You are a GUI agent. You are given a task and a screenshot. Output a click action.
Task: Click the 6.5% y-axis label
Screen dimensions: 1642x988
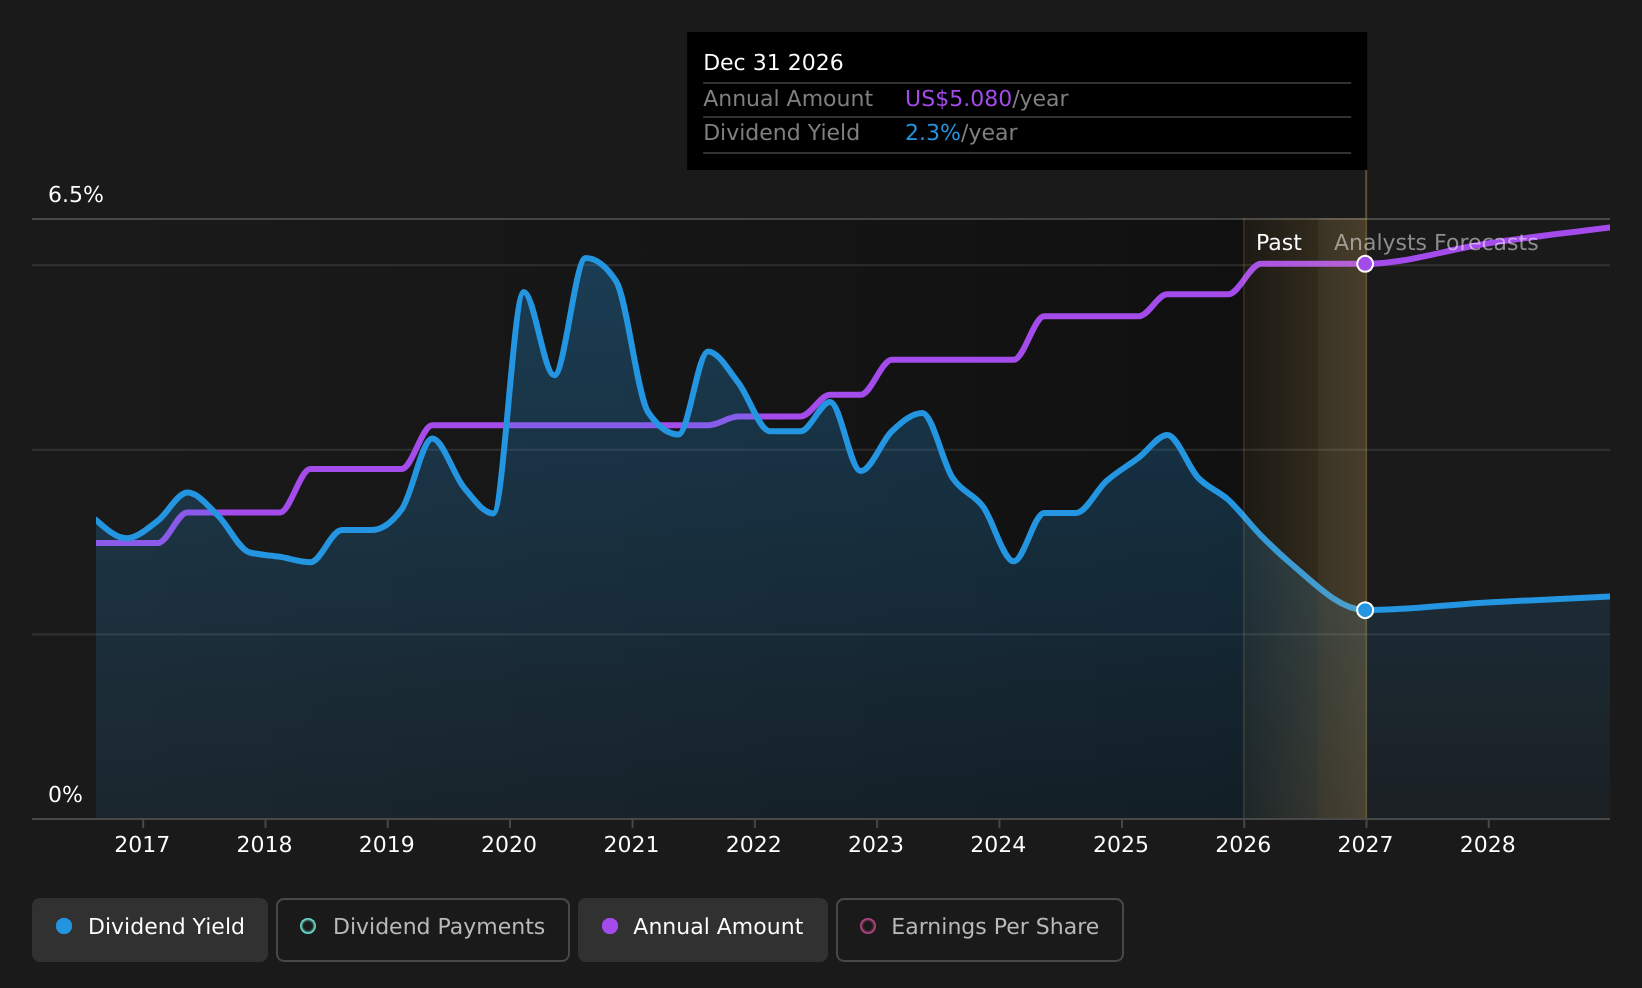point(76,195)
